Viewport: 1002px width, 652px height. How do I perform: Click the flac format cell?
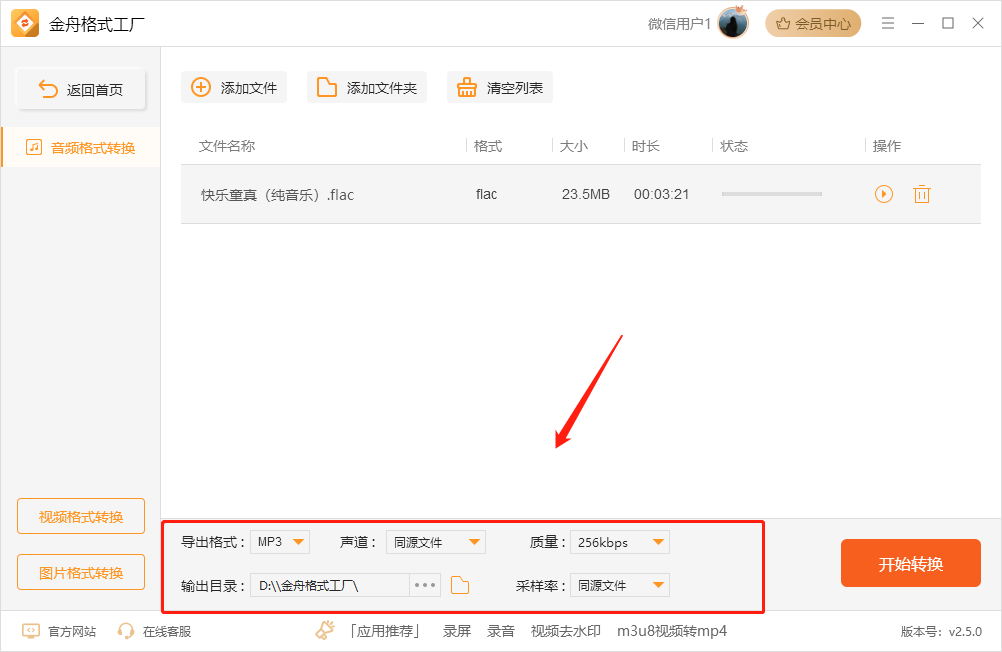tap(486, 194)
